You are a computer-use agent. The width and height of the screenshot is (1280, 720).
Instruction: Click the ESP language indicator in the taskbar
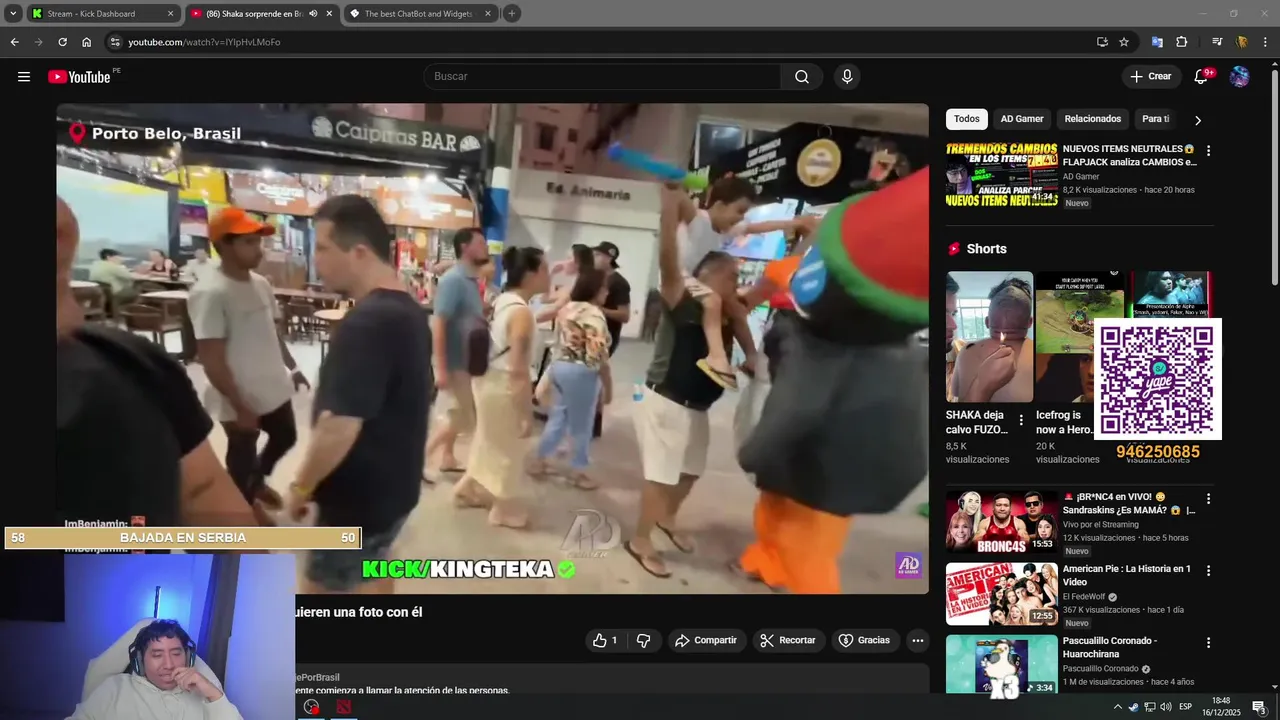1186,707
